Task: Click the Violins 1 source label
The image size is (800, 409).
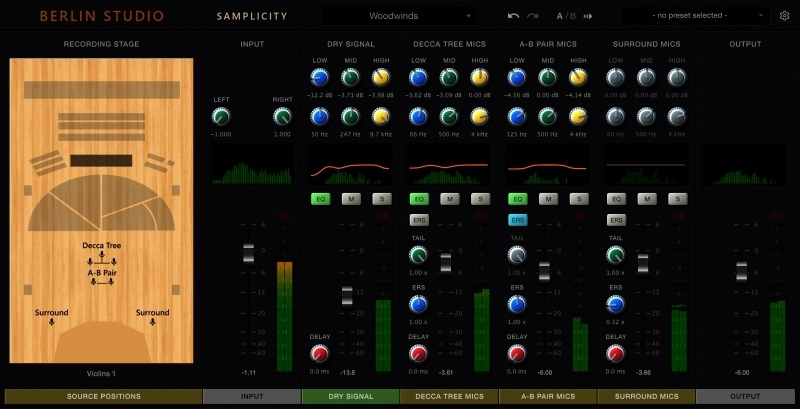Action: coord(101,374)
